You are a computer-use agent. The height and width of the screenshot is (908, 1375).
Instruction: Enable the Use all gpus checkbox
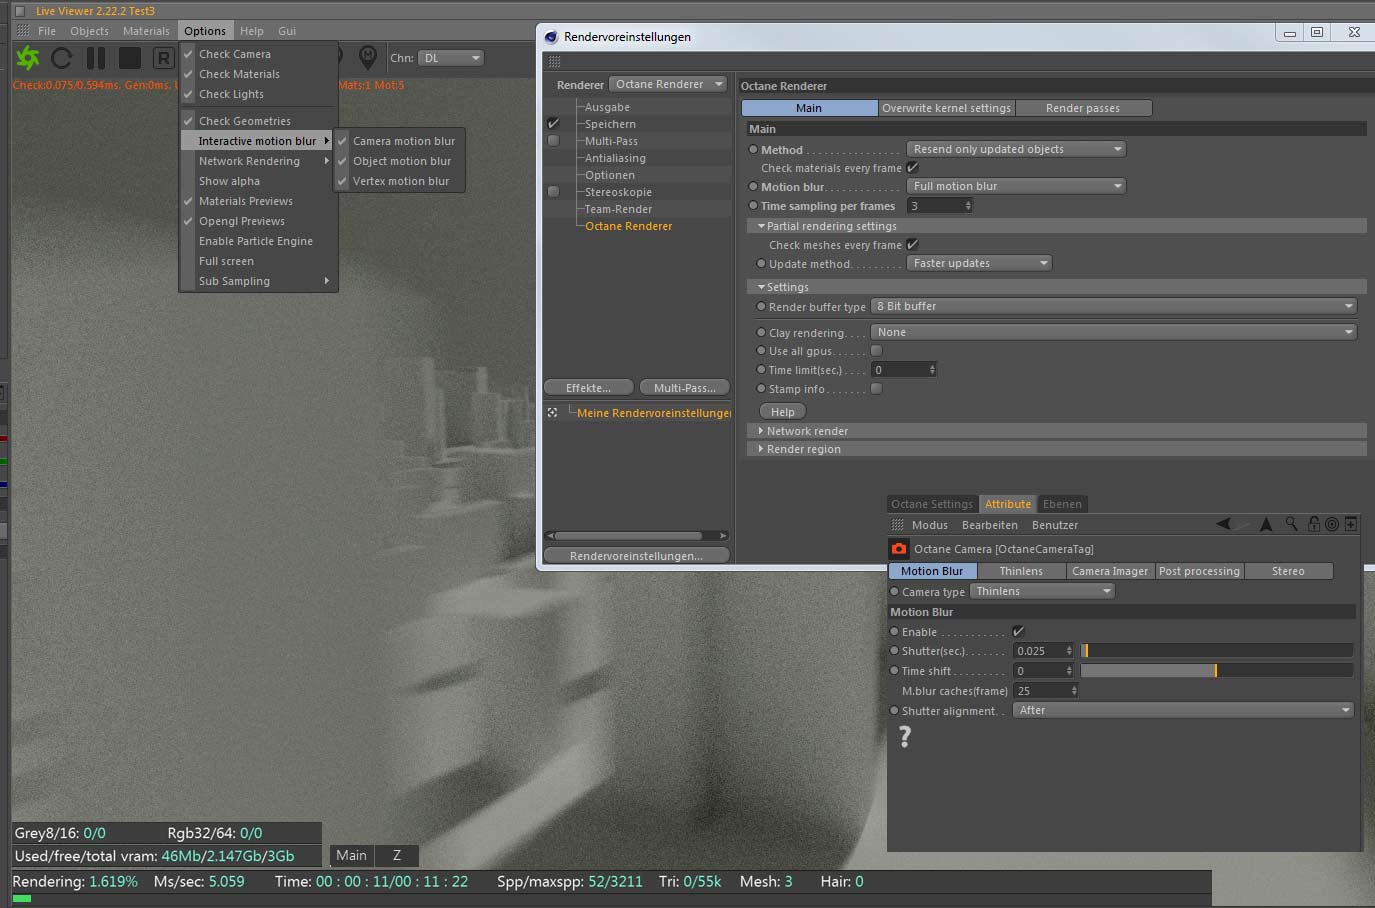[876, 350]
